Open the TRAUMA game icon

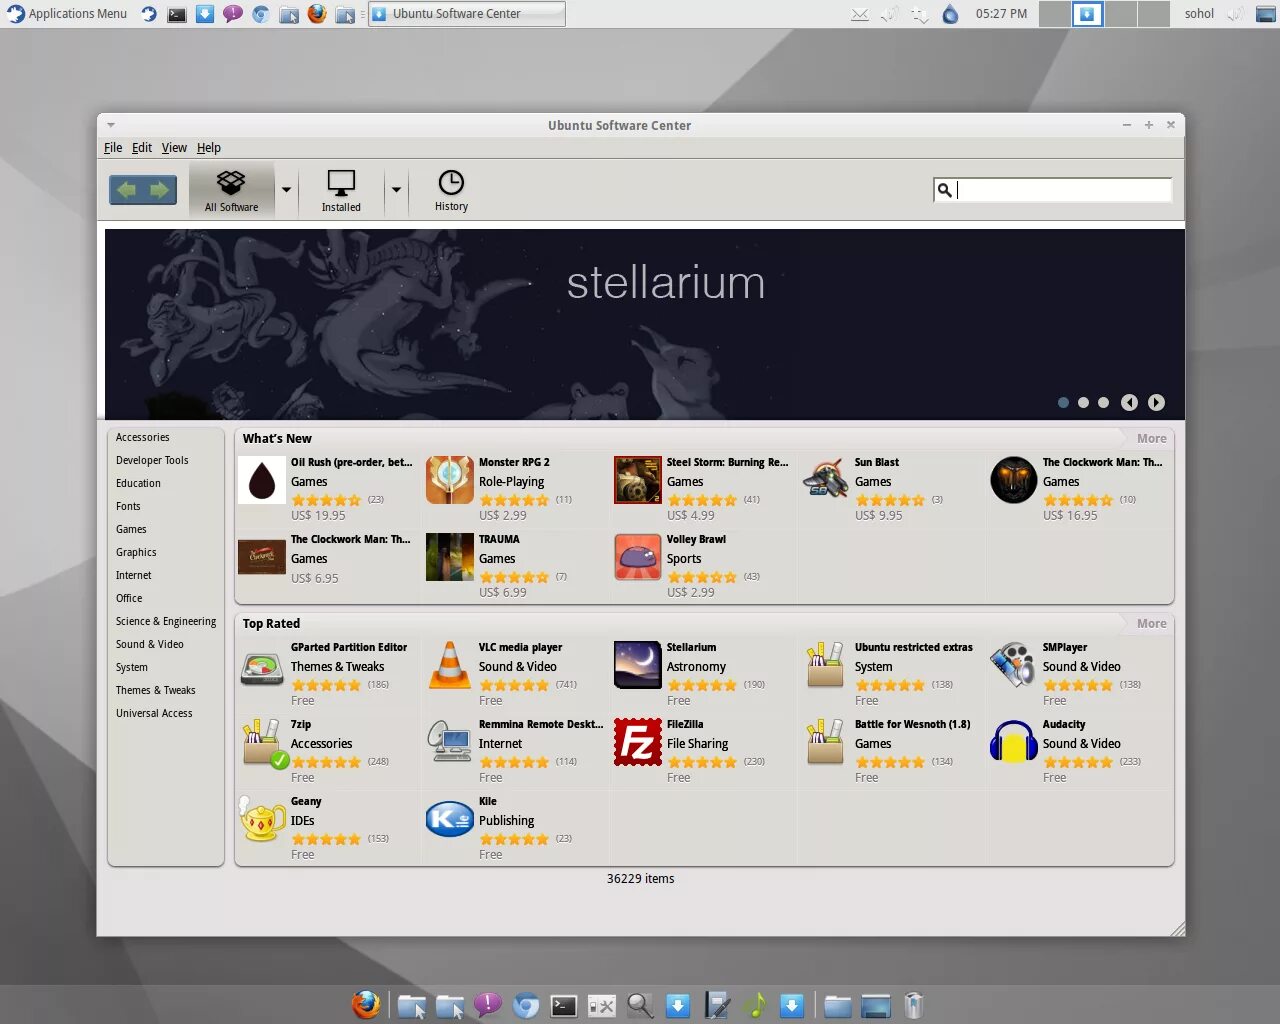450,557
